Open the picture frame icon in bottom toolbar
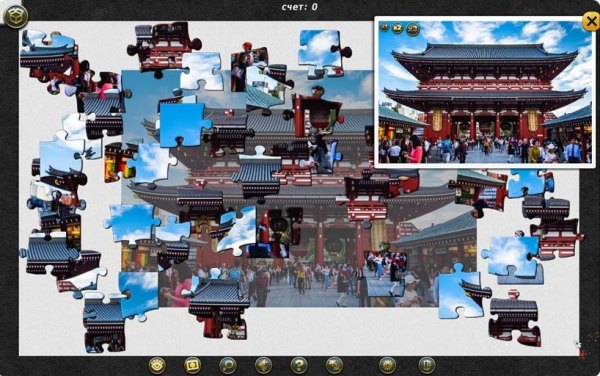600x376 pixels. pyautogui.click(x=192, y=365)
